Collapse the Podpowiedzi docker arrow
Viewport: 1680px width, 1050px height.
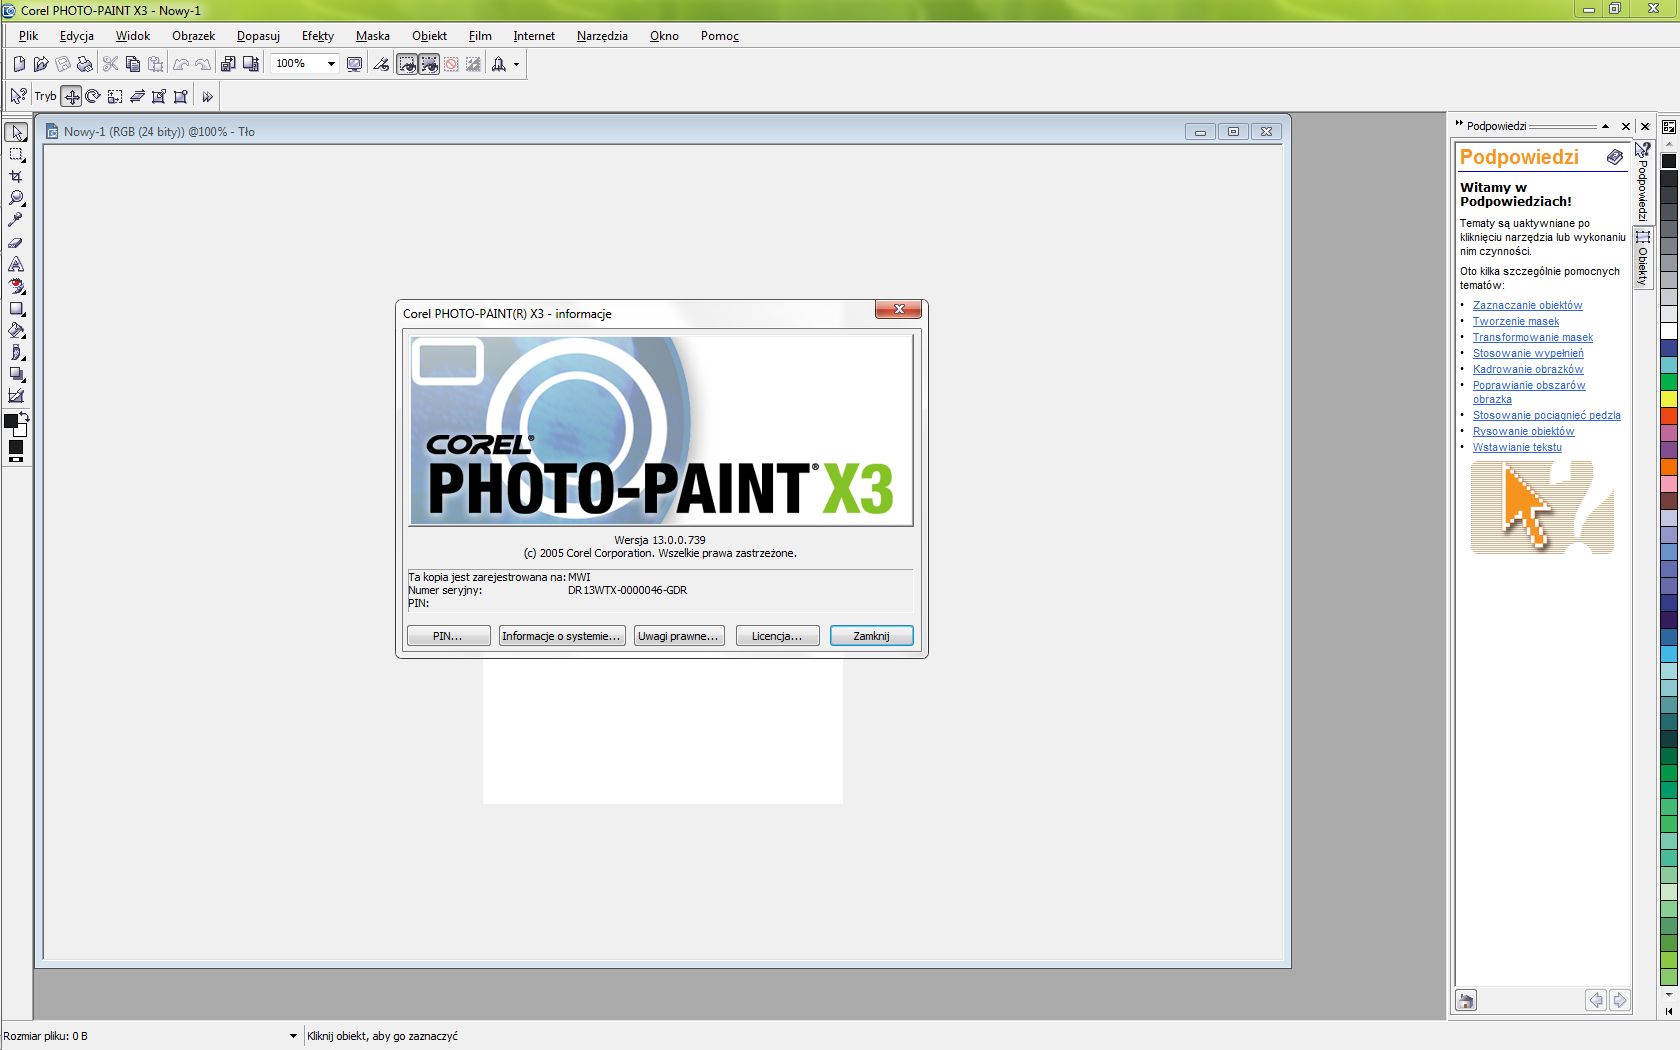point(1605,126)
